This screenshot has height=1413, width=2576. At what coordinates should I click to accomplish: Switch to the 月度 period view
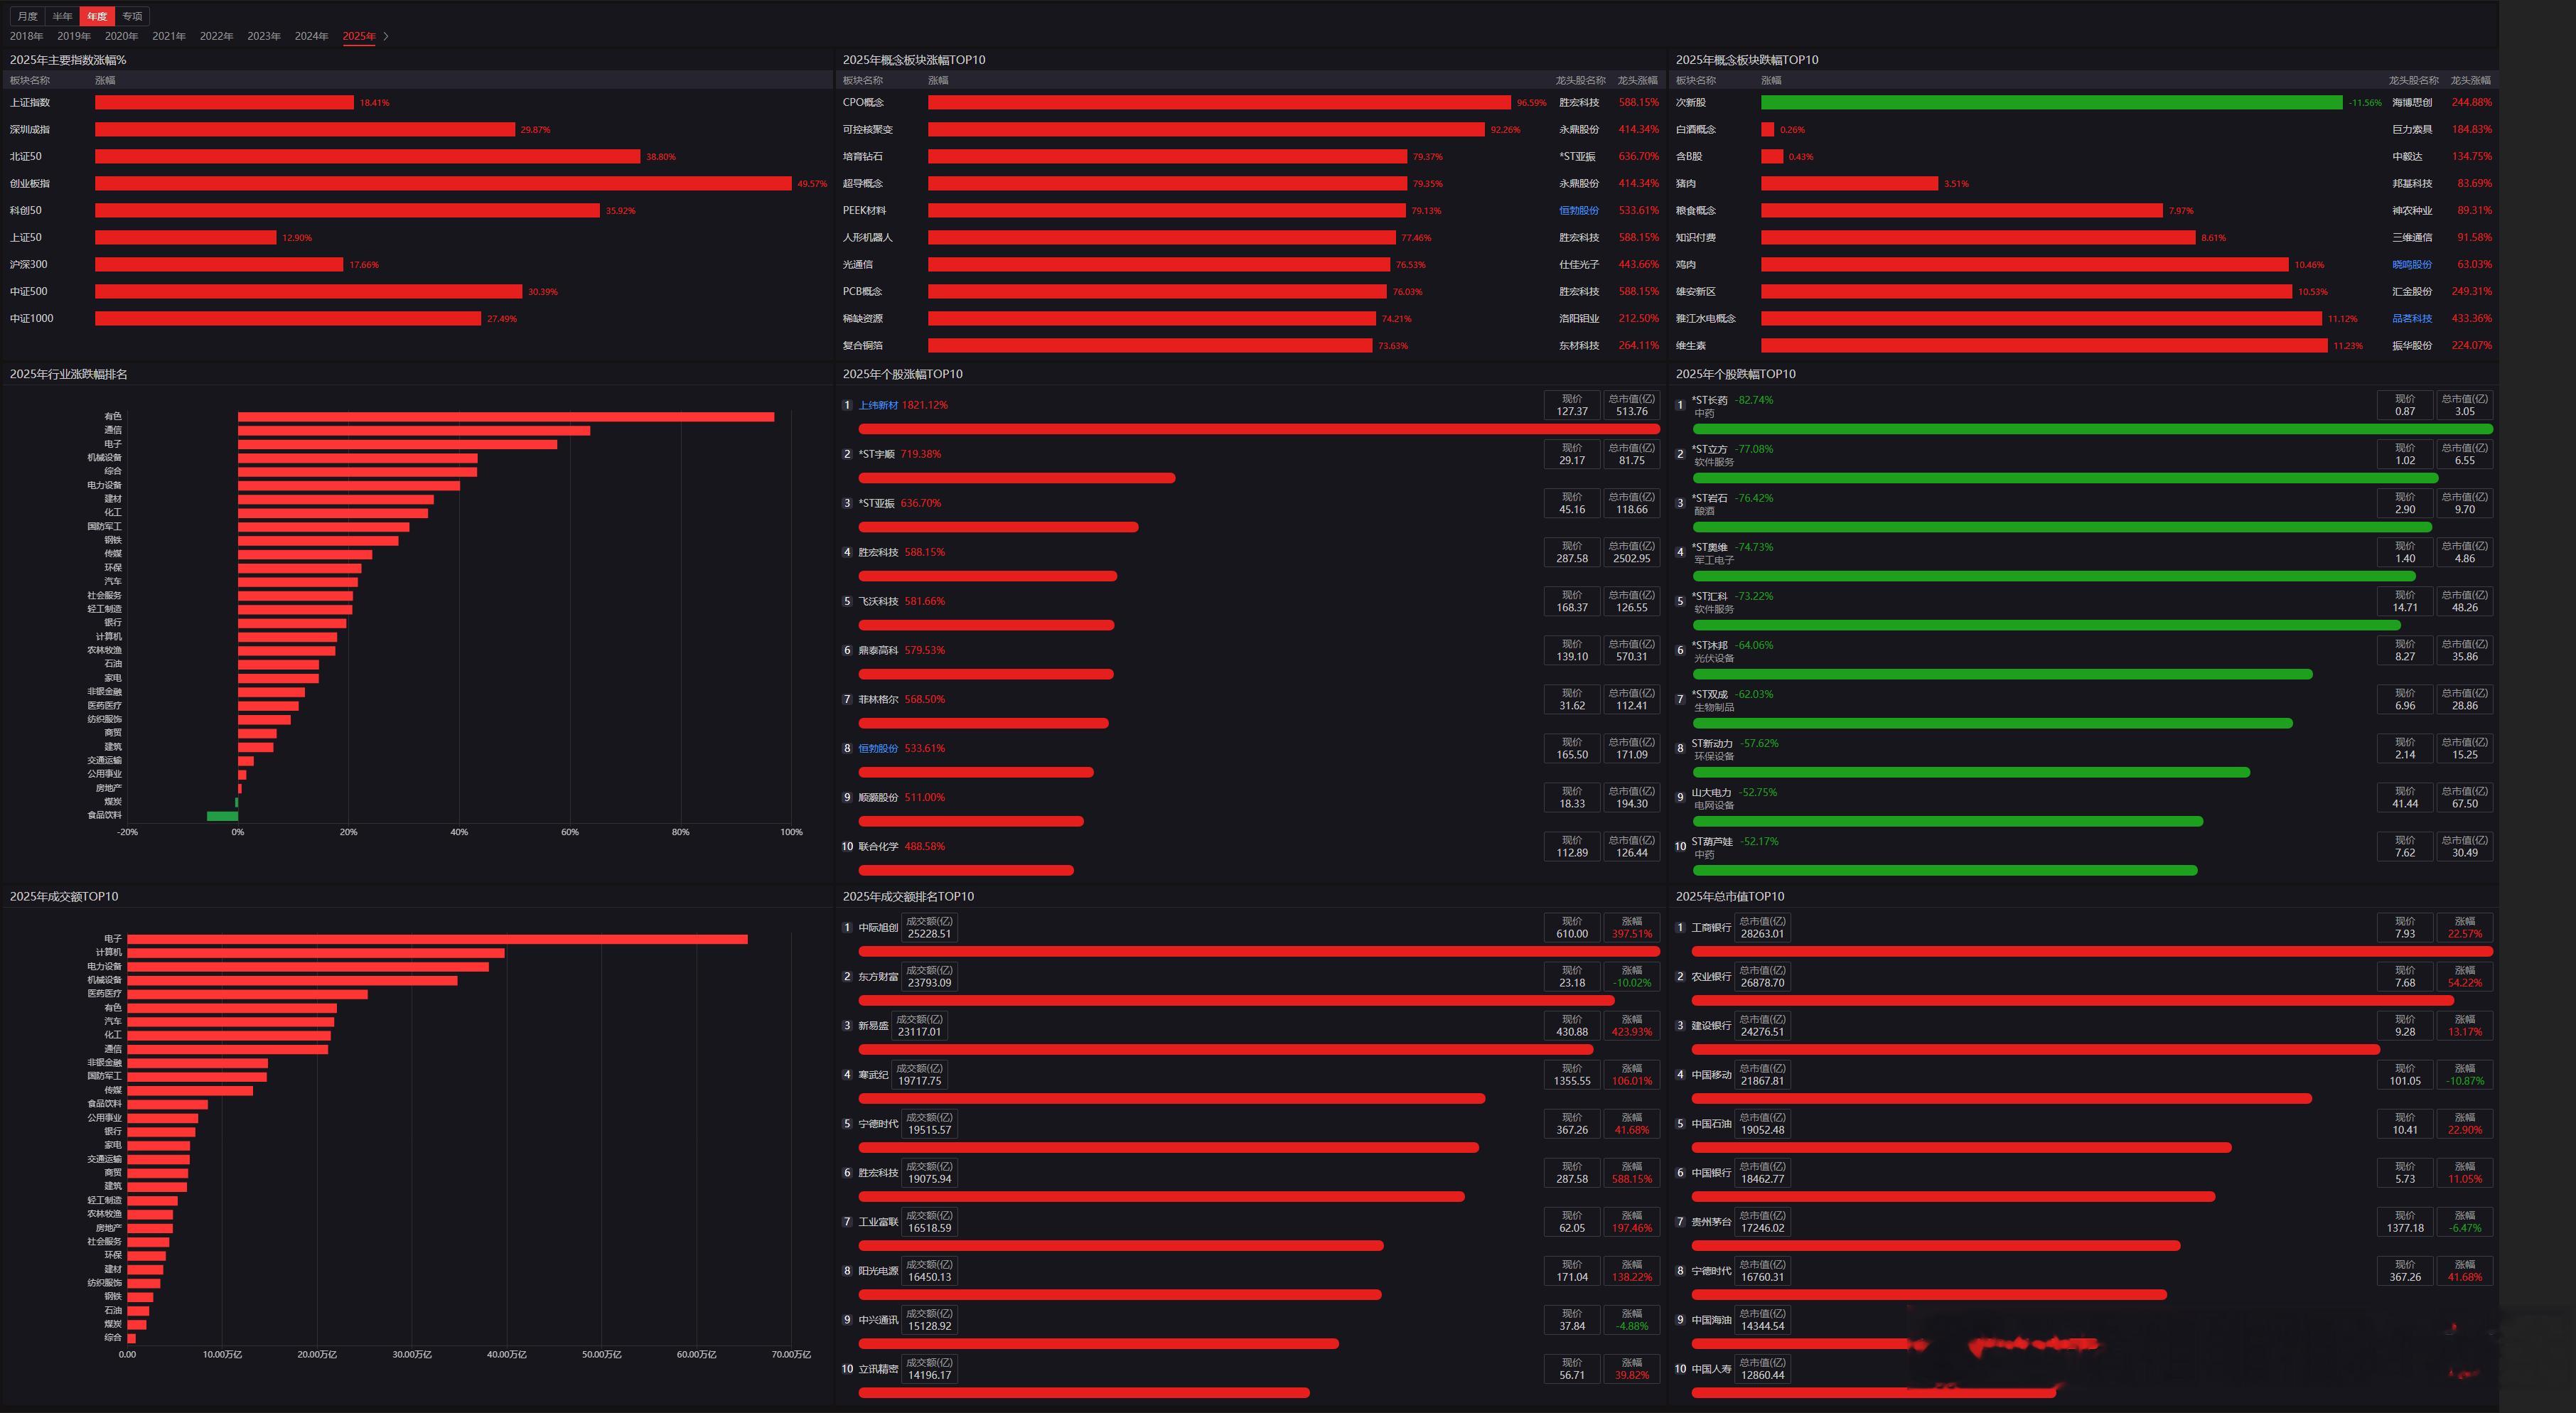point(27,16)
